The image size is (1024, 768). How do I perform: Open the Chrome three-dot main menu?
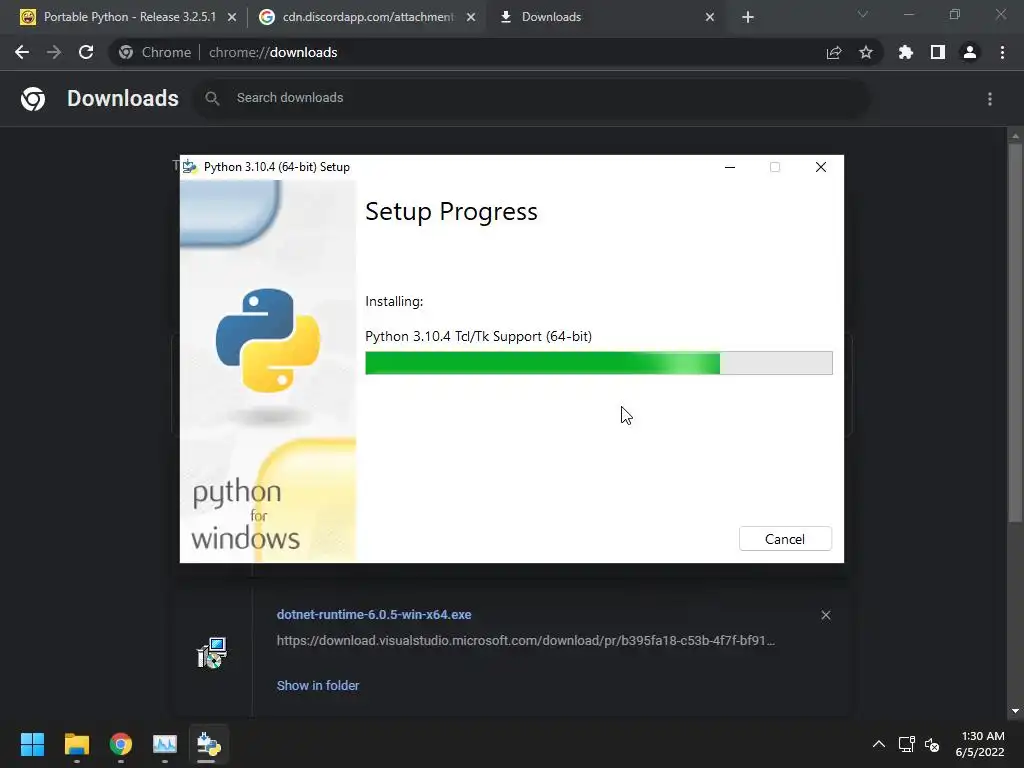1002,52
